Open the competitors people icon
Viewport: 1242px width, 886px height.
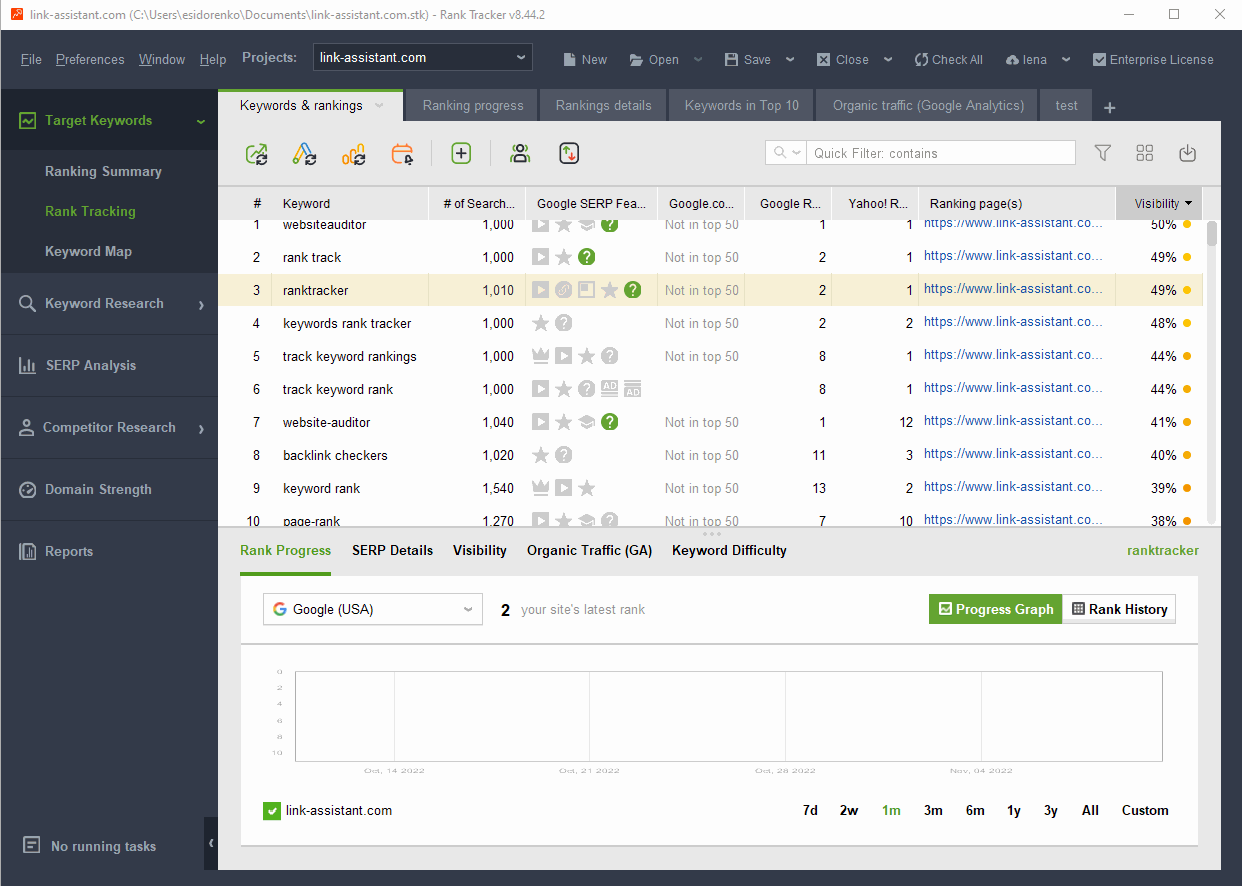tap(520, 153)
